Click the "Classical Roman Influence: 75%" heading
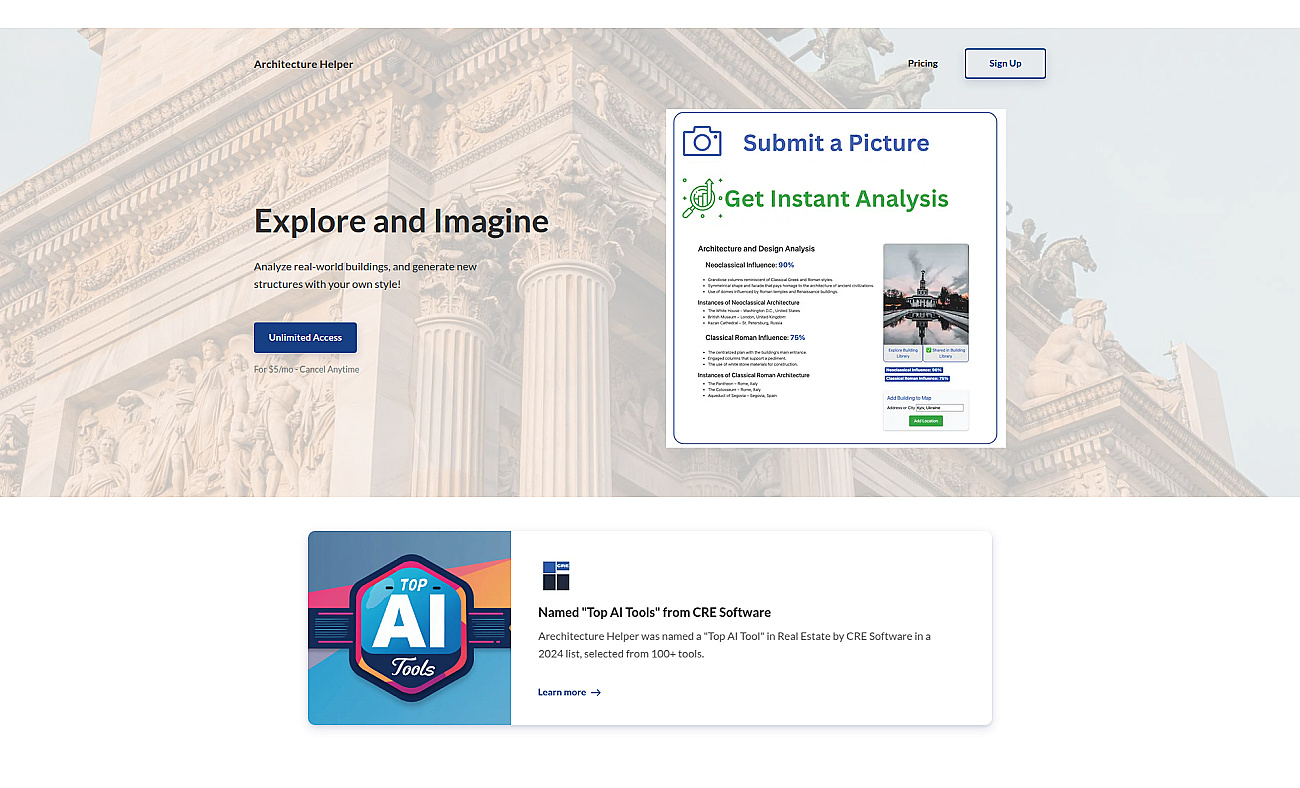 (755, 338)
